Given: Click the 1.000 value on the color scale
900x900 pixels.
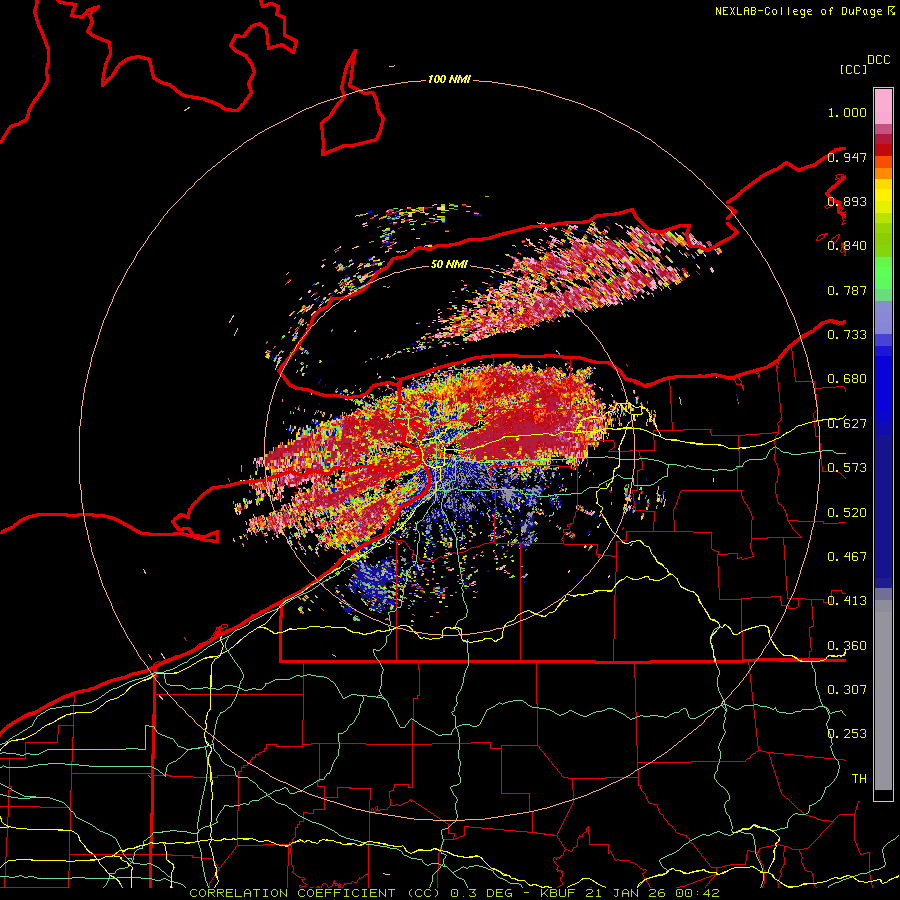Looking at the screenshot, I should [x=847, y=112].
